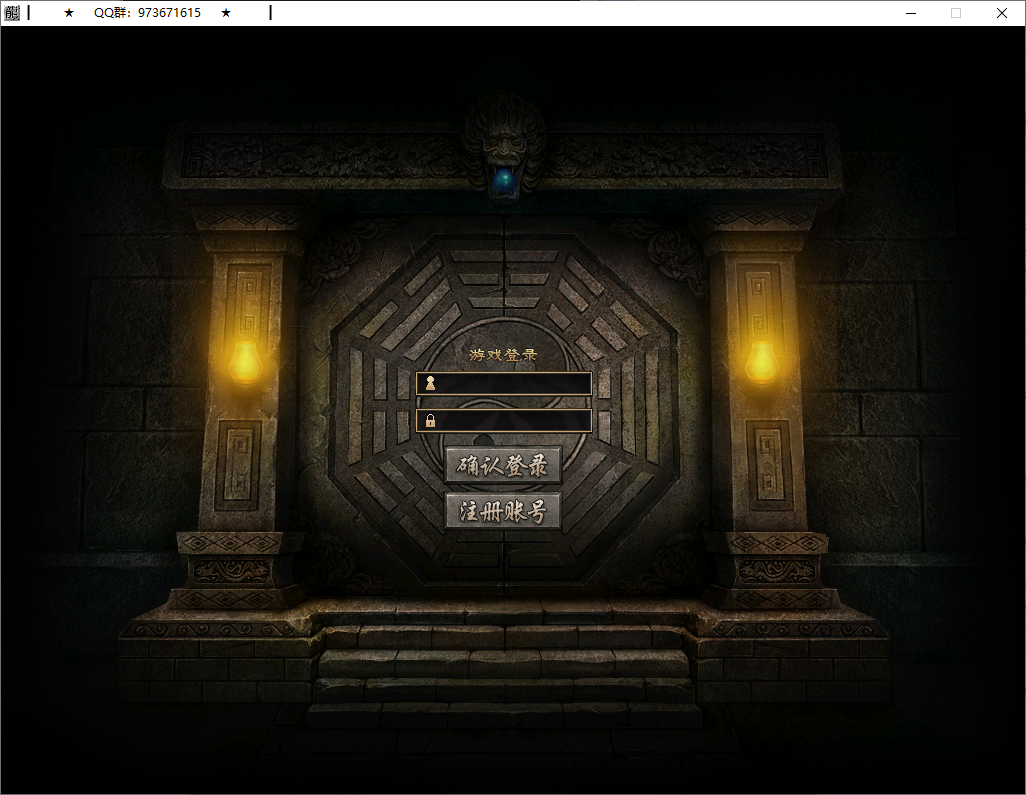The image size is (1026, 795).
Task: Click the blue gem under the lion head
Action: [x=505, y=180]
